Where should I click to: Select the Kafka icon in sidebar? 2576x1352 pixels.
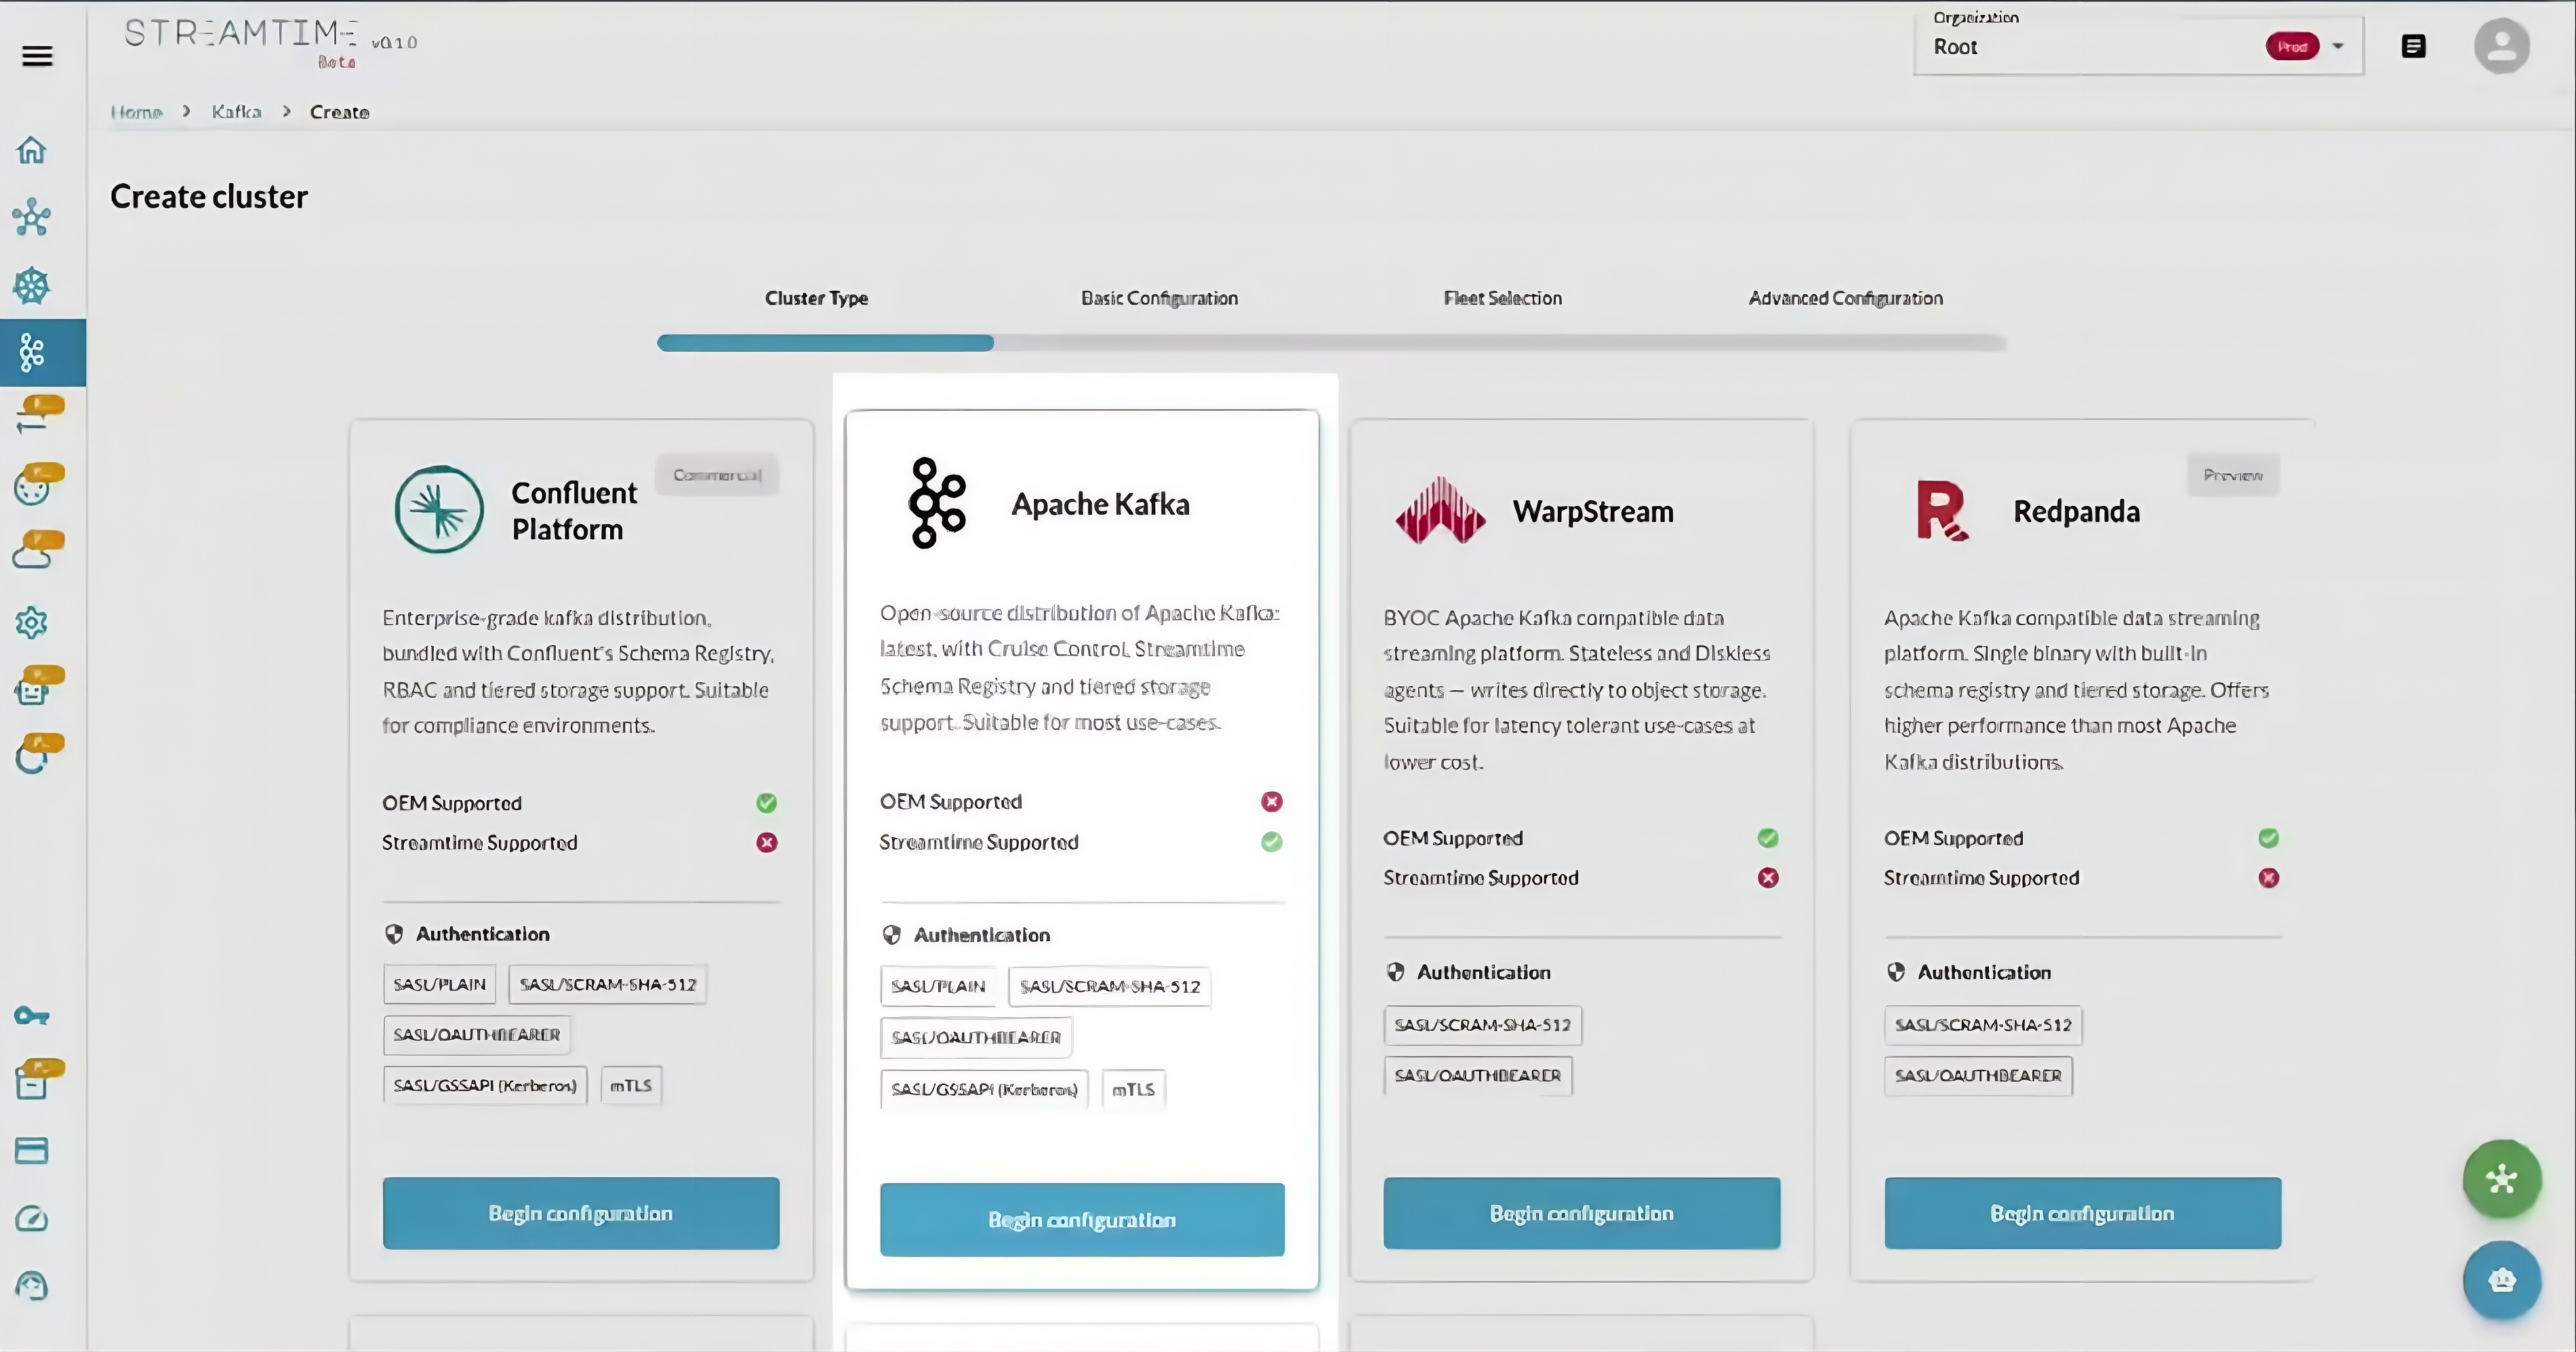pyautogui.click(x=32, y=352)
